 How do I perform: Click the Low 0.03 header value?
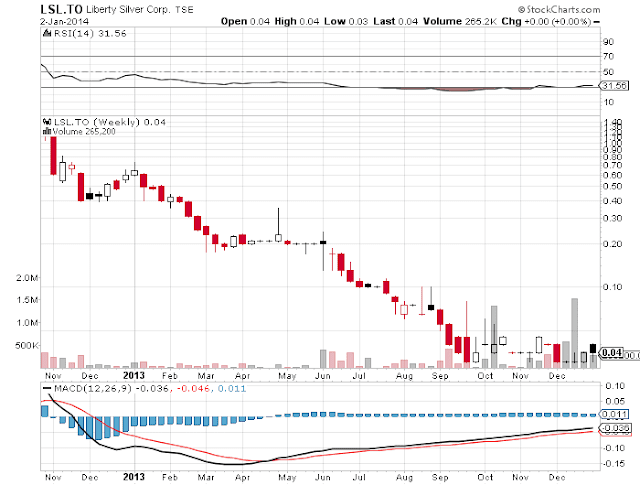tap(346, 21)
